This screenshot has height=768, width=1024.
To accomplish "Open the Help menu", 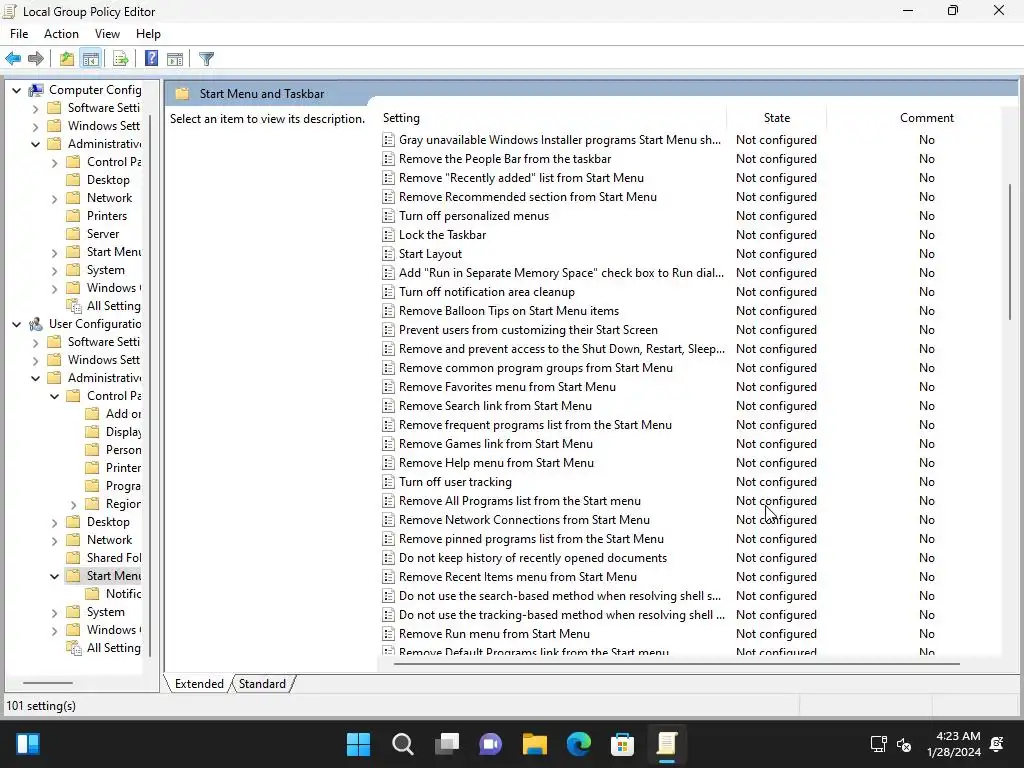I will tap(148, 34).
